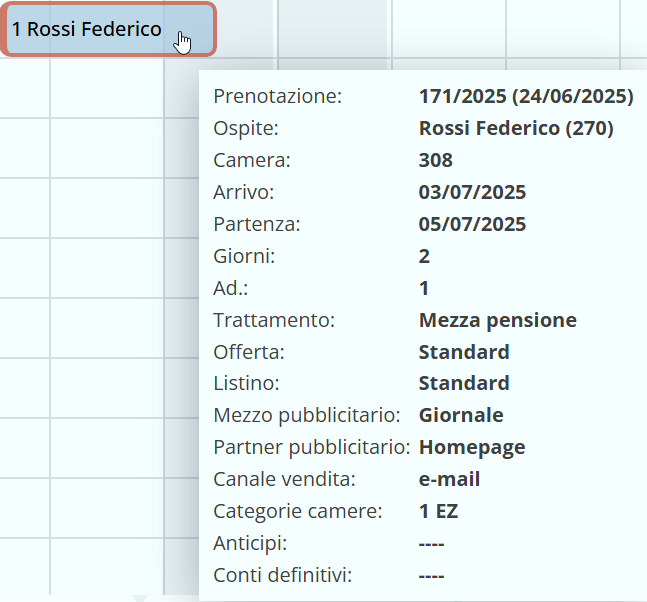Click the "Trattamento:" label
The image size is (647, 602).
coord(273,320)
